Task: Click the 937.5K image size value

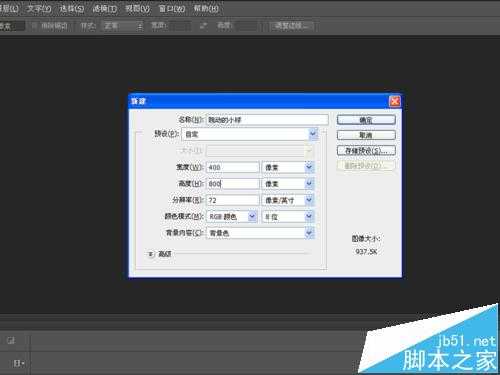Action: [x=366, y=252]
